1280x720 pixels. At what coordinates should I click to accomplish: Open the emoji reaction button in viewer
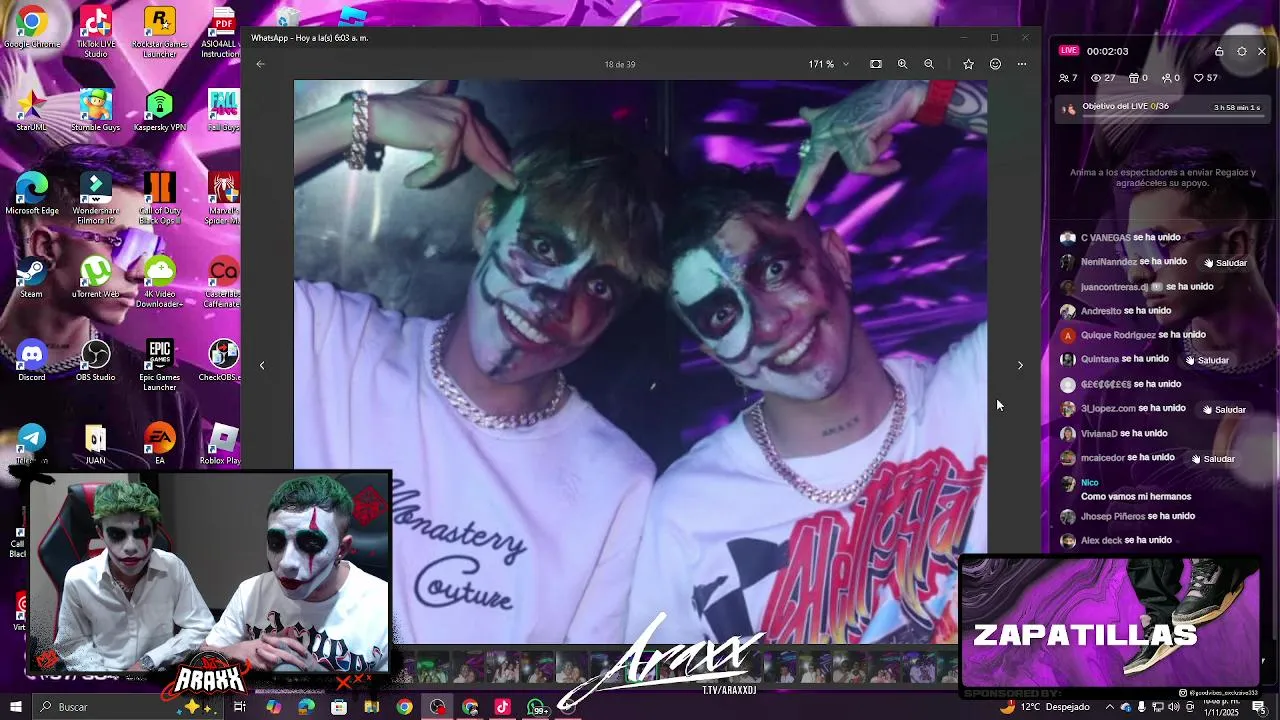point(995,64)
